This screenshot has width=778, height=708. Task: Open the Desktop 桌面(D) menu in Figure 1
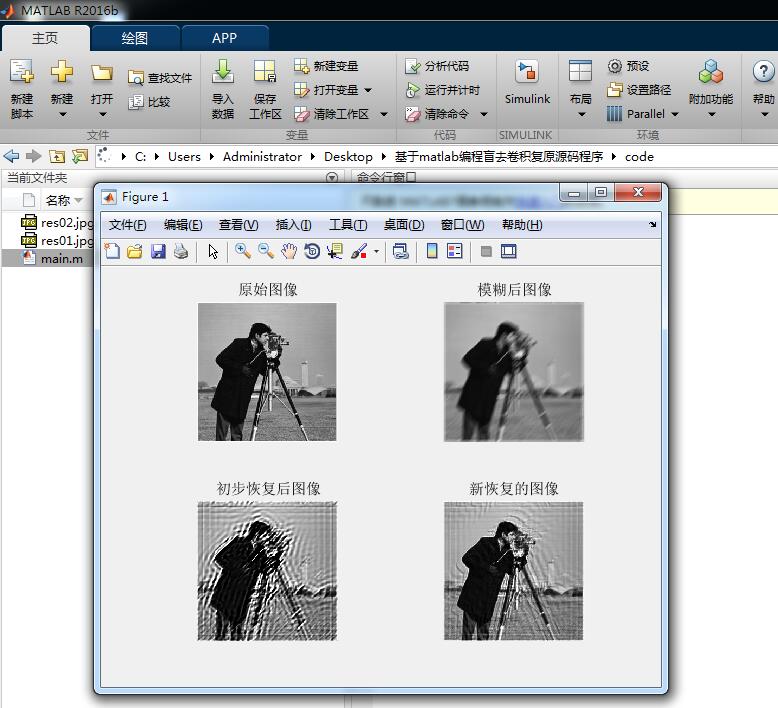[x=404, y=225]
